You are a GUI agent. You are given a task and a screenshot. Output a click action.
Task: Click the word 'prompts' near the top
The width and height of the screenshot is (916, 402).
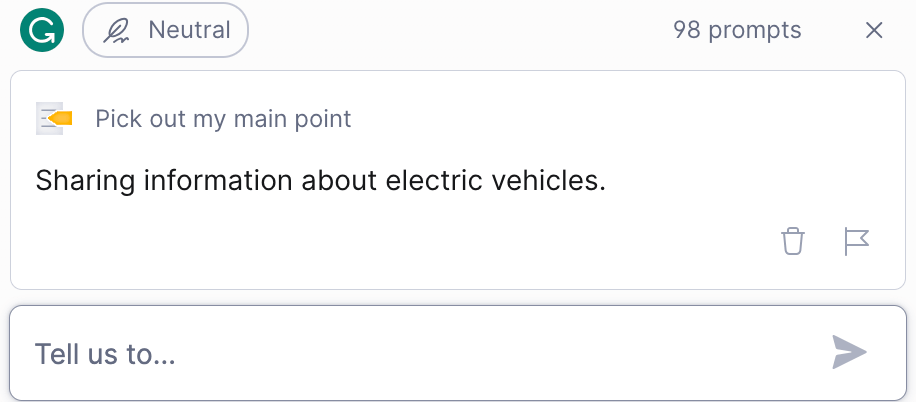[x=755, y=30]
